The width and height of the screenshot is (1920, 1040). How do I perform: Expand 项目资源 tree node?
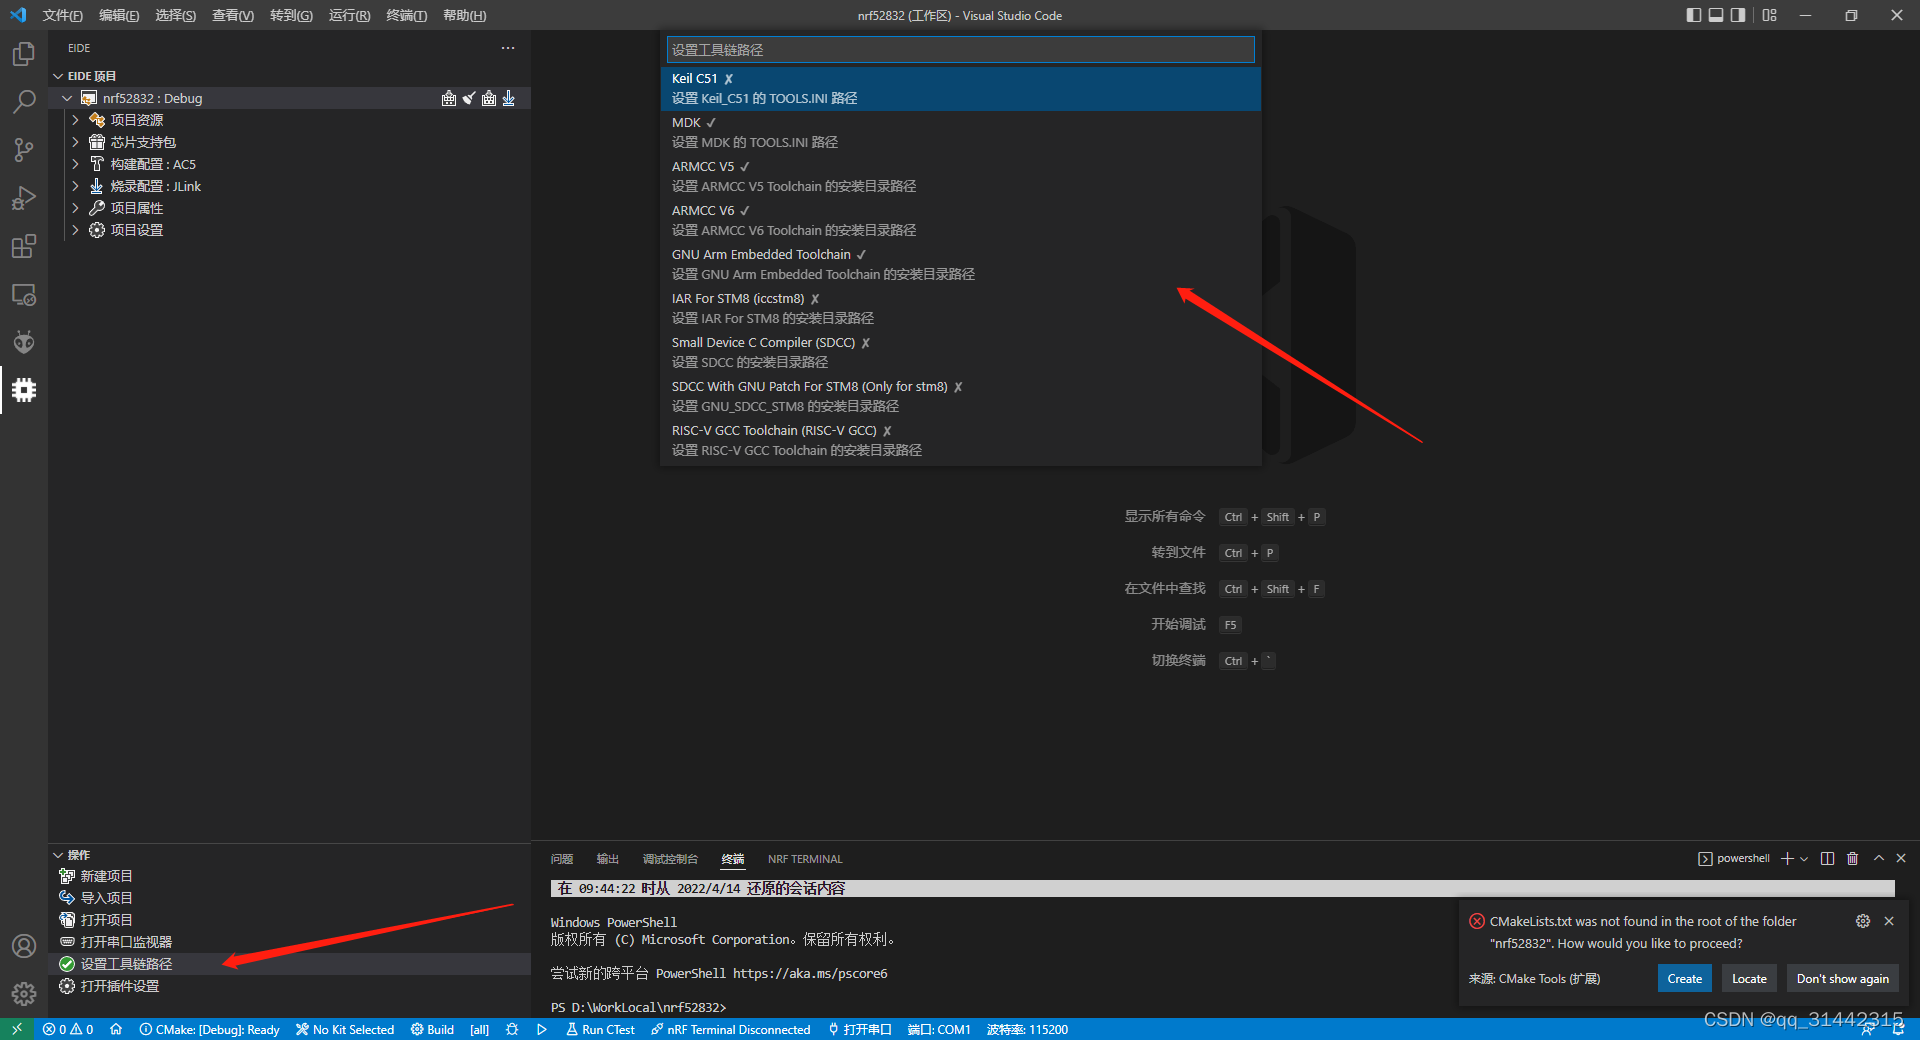tap(75, 120)
